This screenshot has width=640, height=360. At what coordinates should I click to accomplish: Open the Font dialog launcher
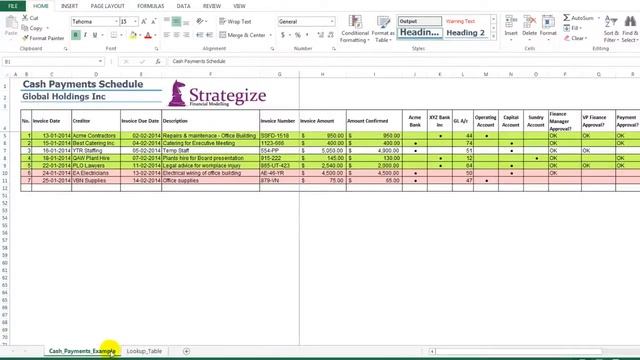tap(156, 49)
